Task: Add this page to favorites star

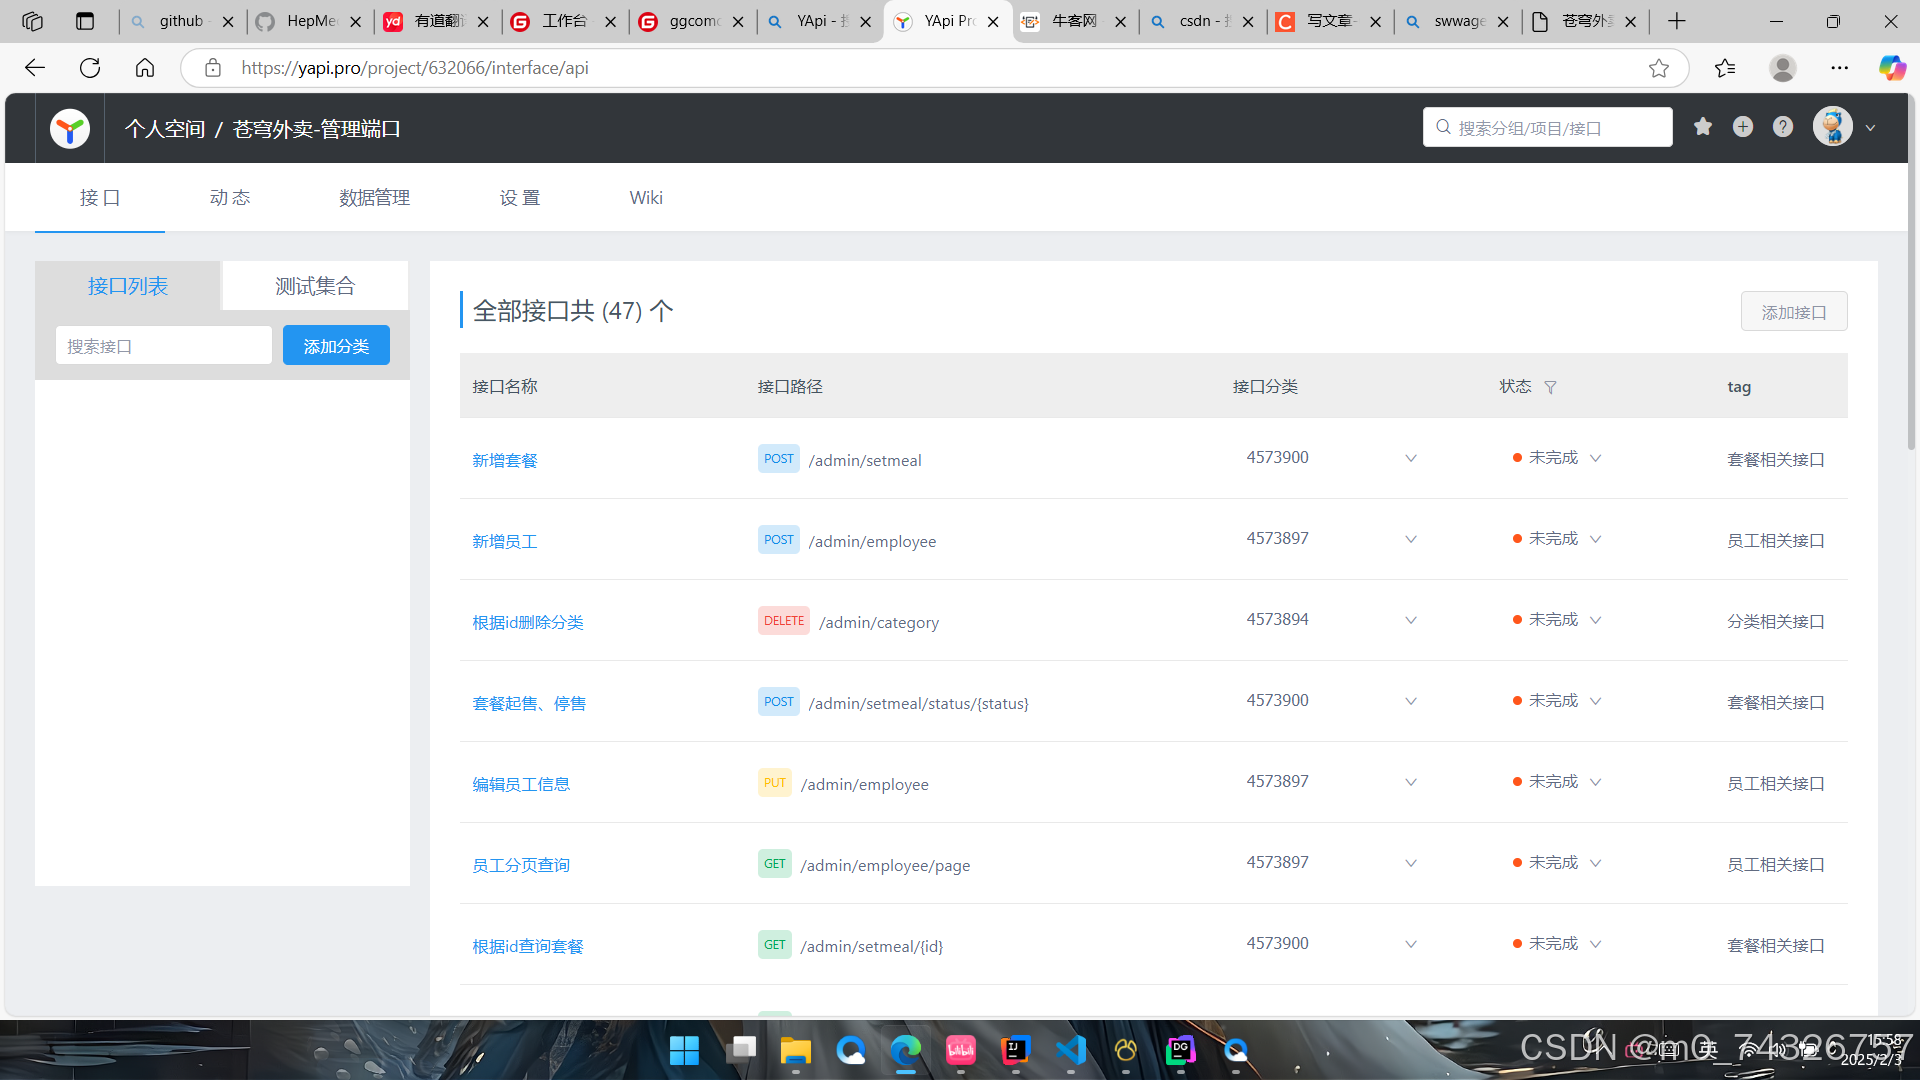Action: pos(1659,68)
